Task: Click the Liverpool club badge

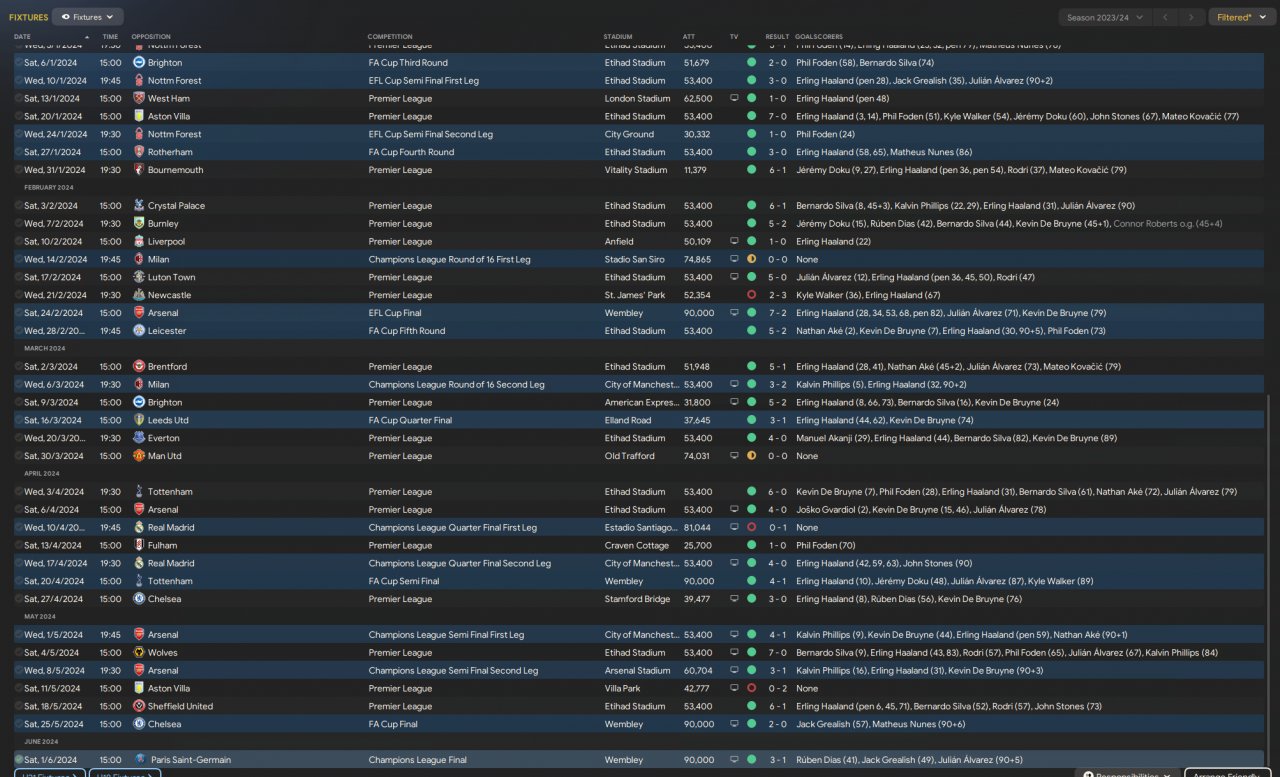Action: [x=139, y=241]
